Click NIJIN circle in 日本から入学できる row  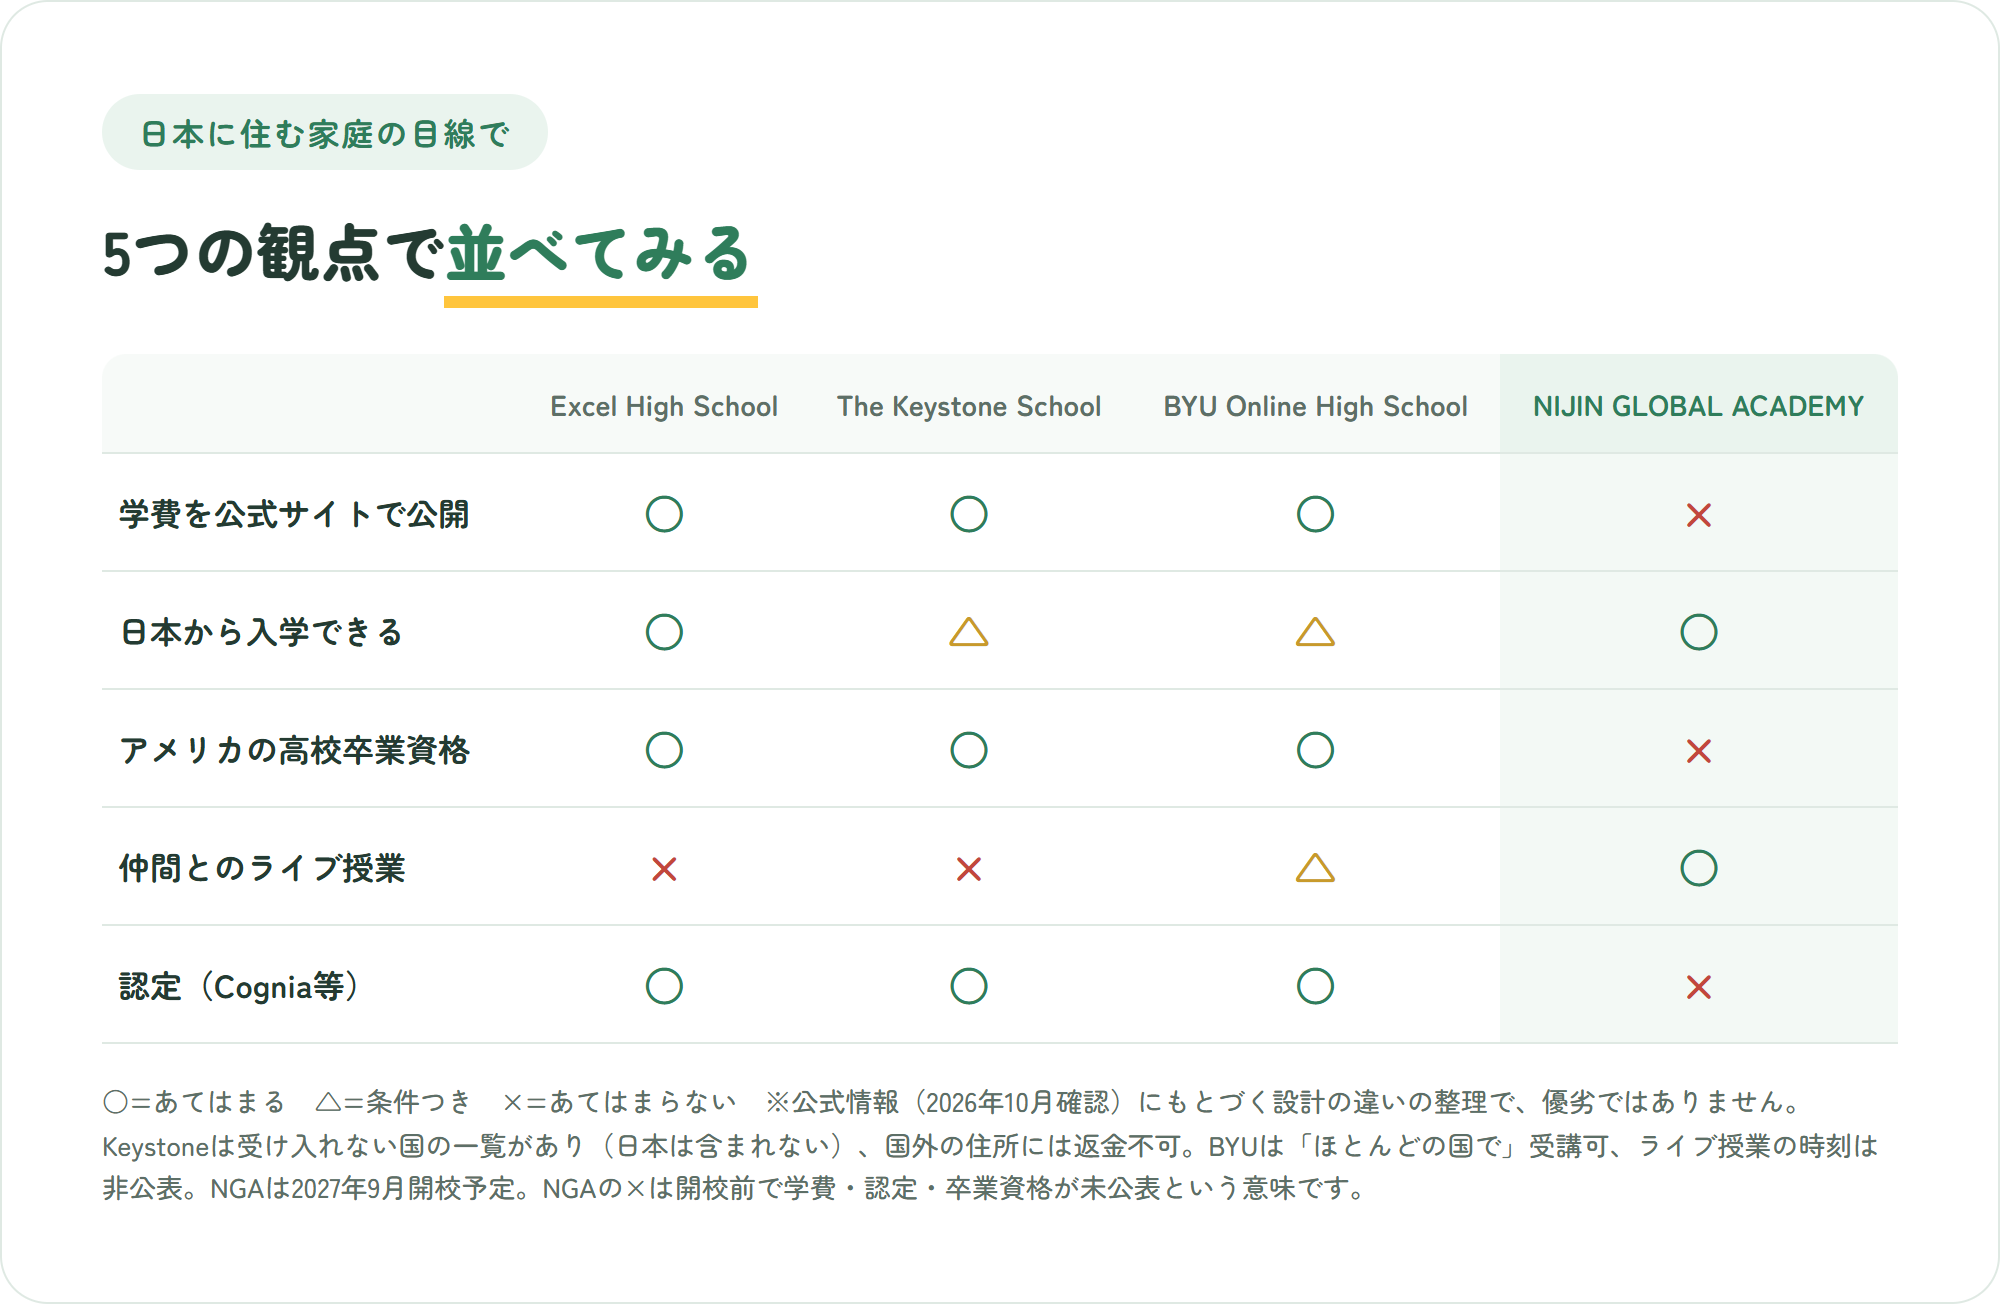coord(1699,632)
